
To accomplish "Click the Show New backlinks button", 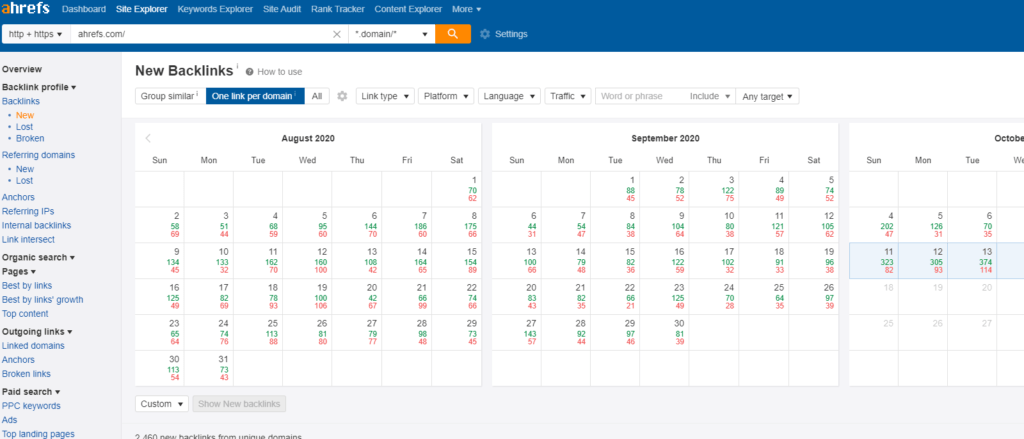I will 239,404.
